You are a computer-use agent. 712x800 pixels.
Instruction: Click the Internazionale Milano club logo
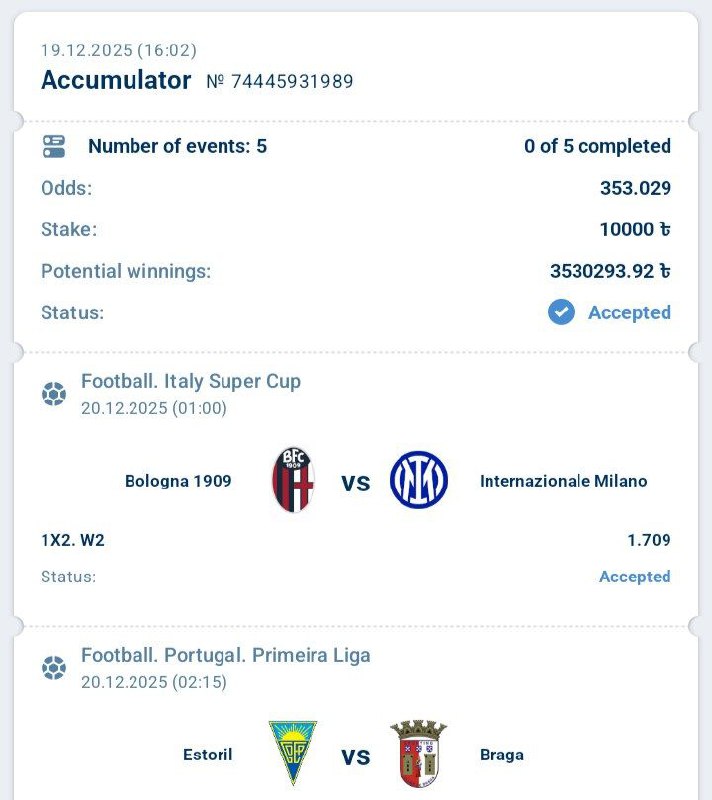[x=418, y=481]
